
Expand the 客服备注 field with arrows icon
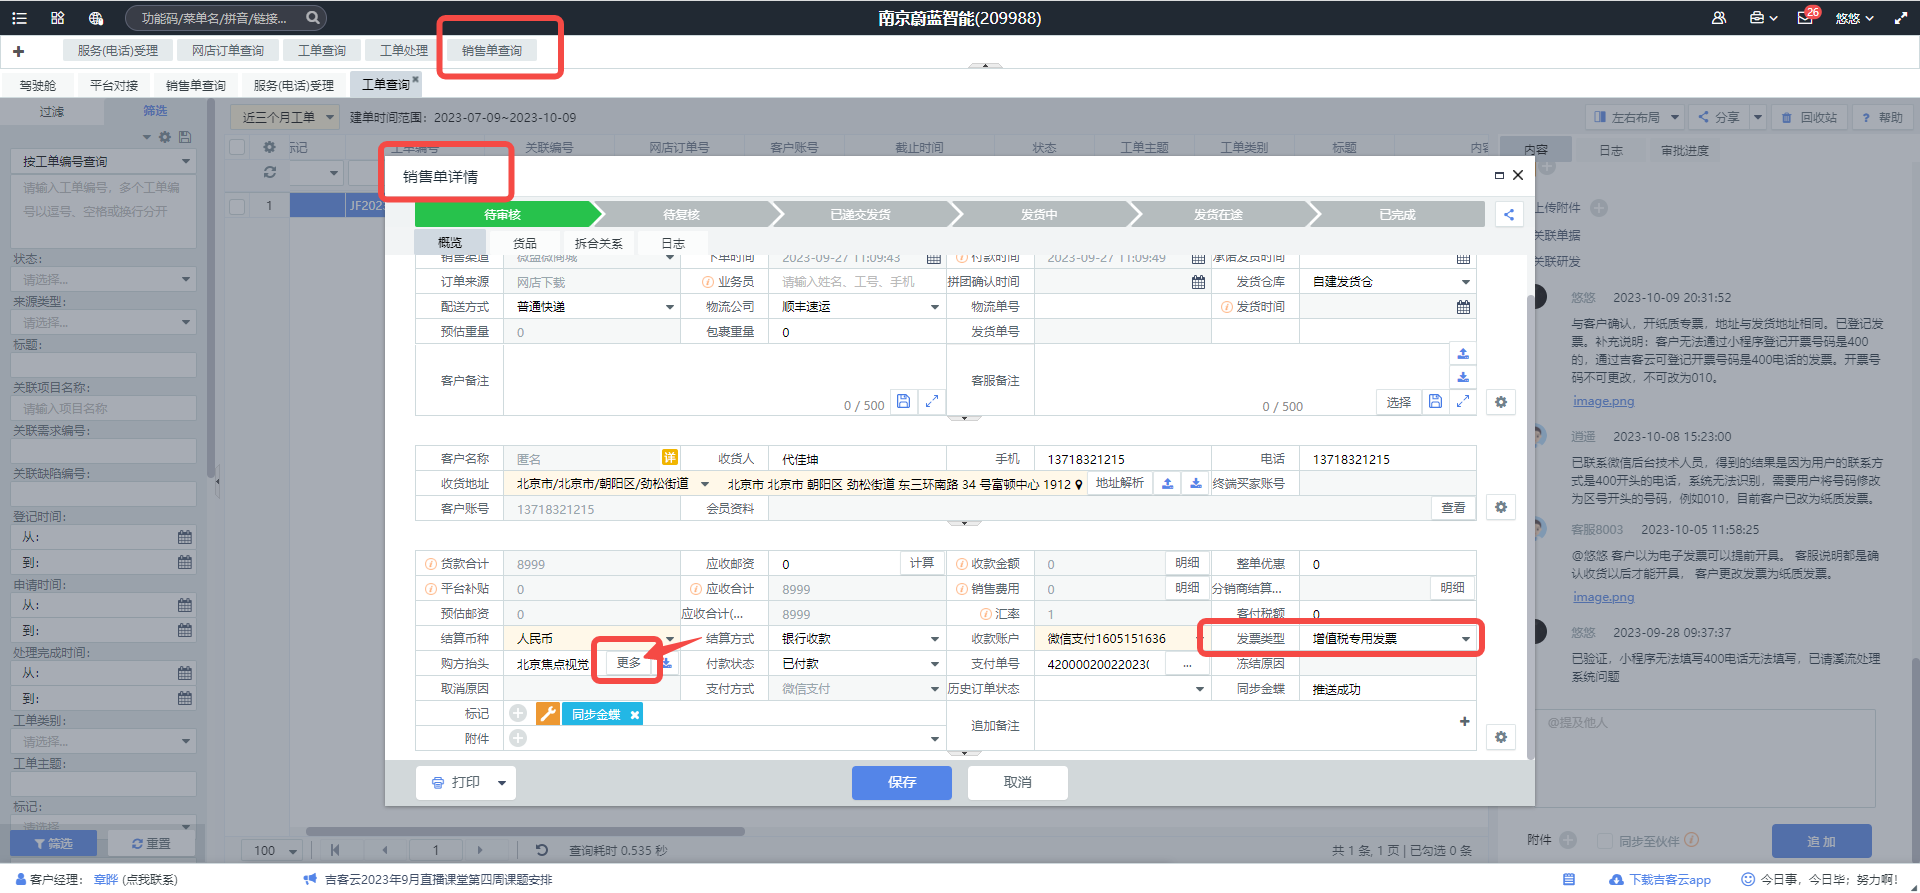click(1463, 401)
